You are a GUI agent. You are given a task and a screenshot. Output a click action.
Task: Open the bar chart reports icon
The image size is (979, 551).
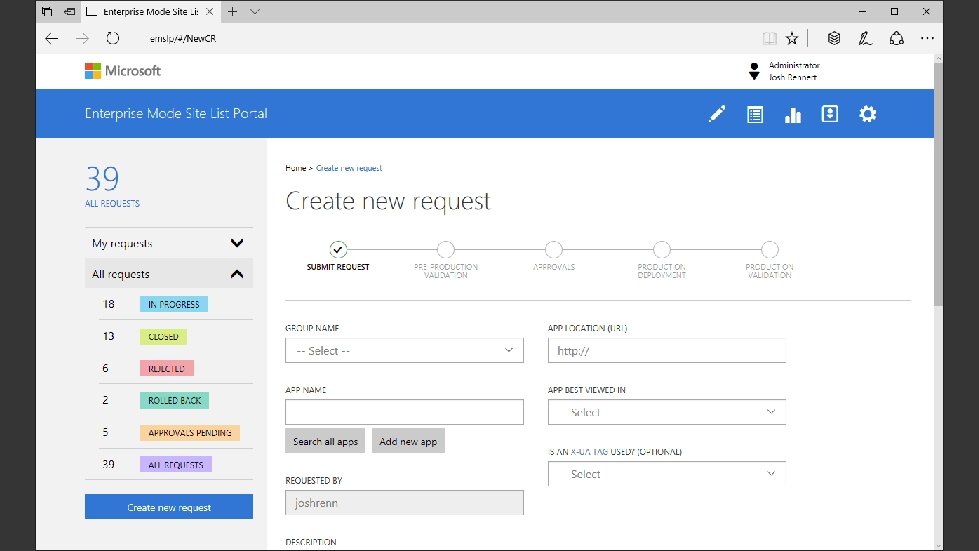[x=792, y=115]
